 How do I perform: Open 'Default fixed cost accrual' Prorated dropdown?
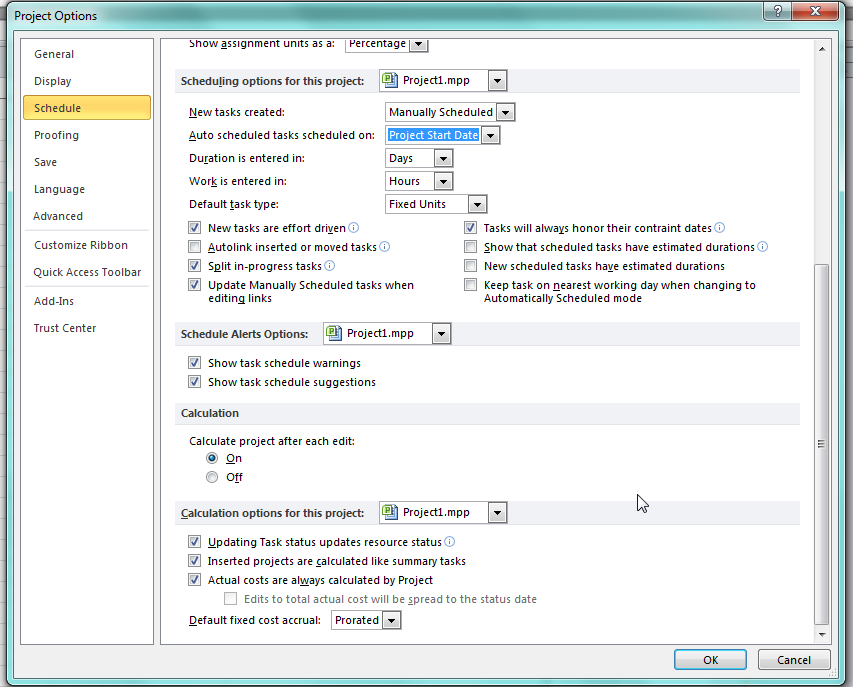click(391, 620)
